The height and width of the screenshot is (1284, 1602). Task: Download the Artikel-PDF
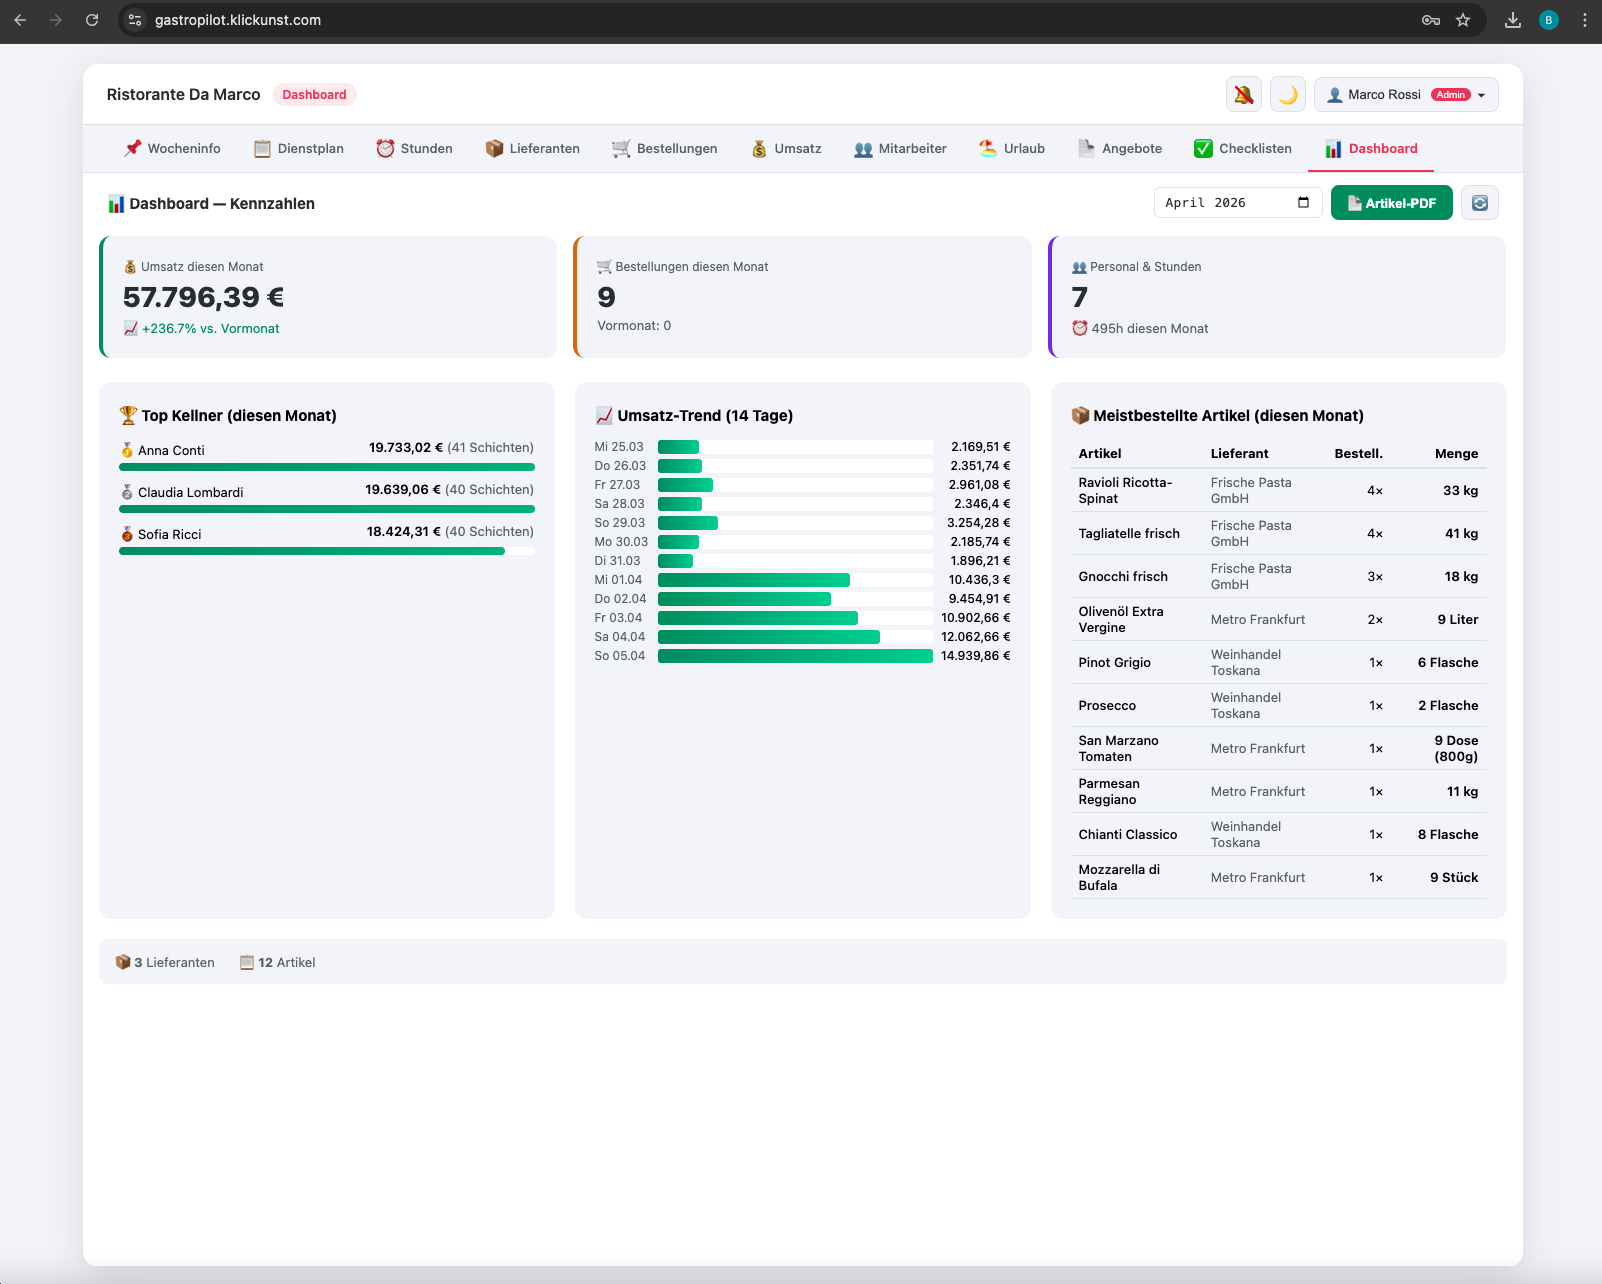click(1391, 203)
